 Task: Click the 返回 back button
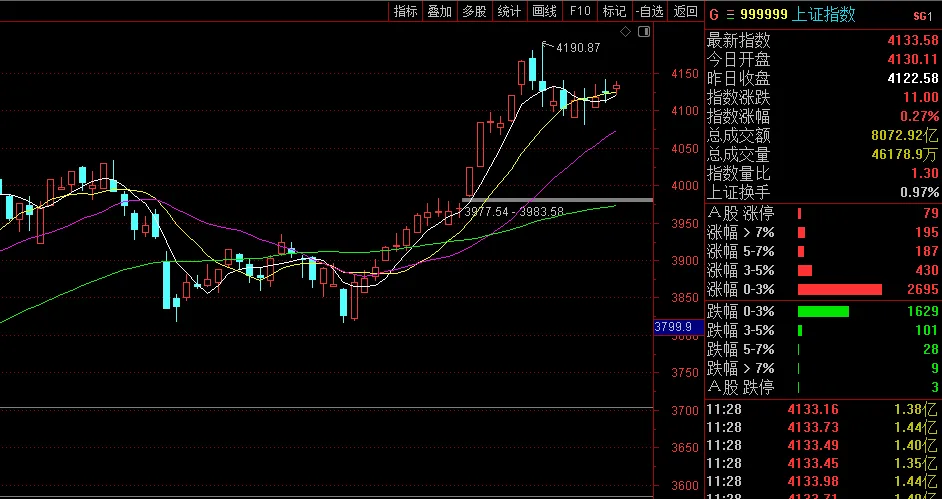685,11
